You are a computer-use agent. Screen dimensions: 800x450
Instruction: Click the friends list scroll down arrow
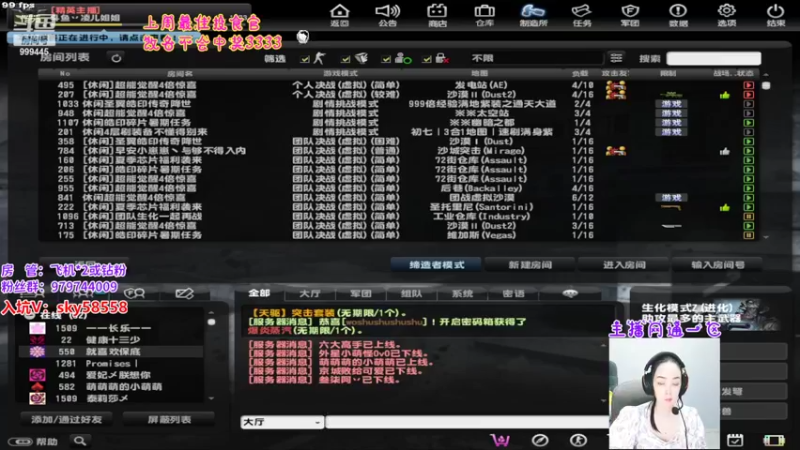pyautogui.click(x=211, y=398)
